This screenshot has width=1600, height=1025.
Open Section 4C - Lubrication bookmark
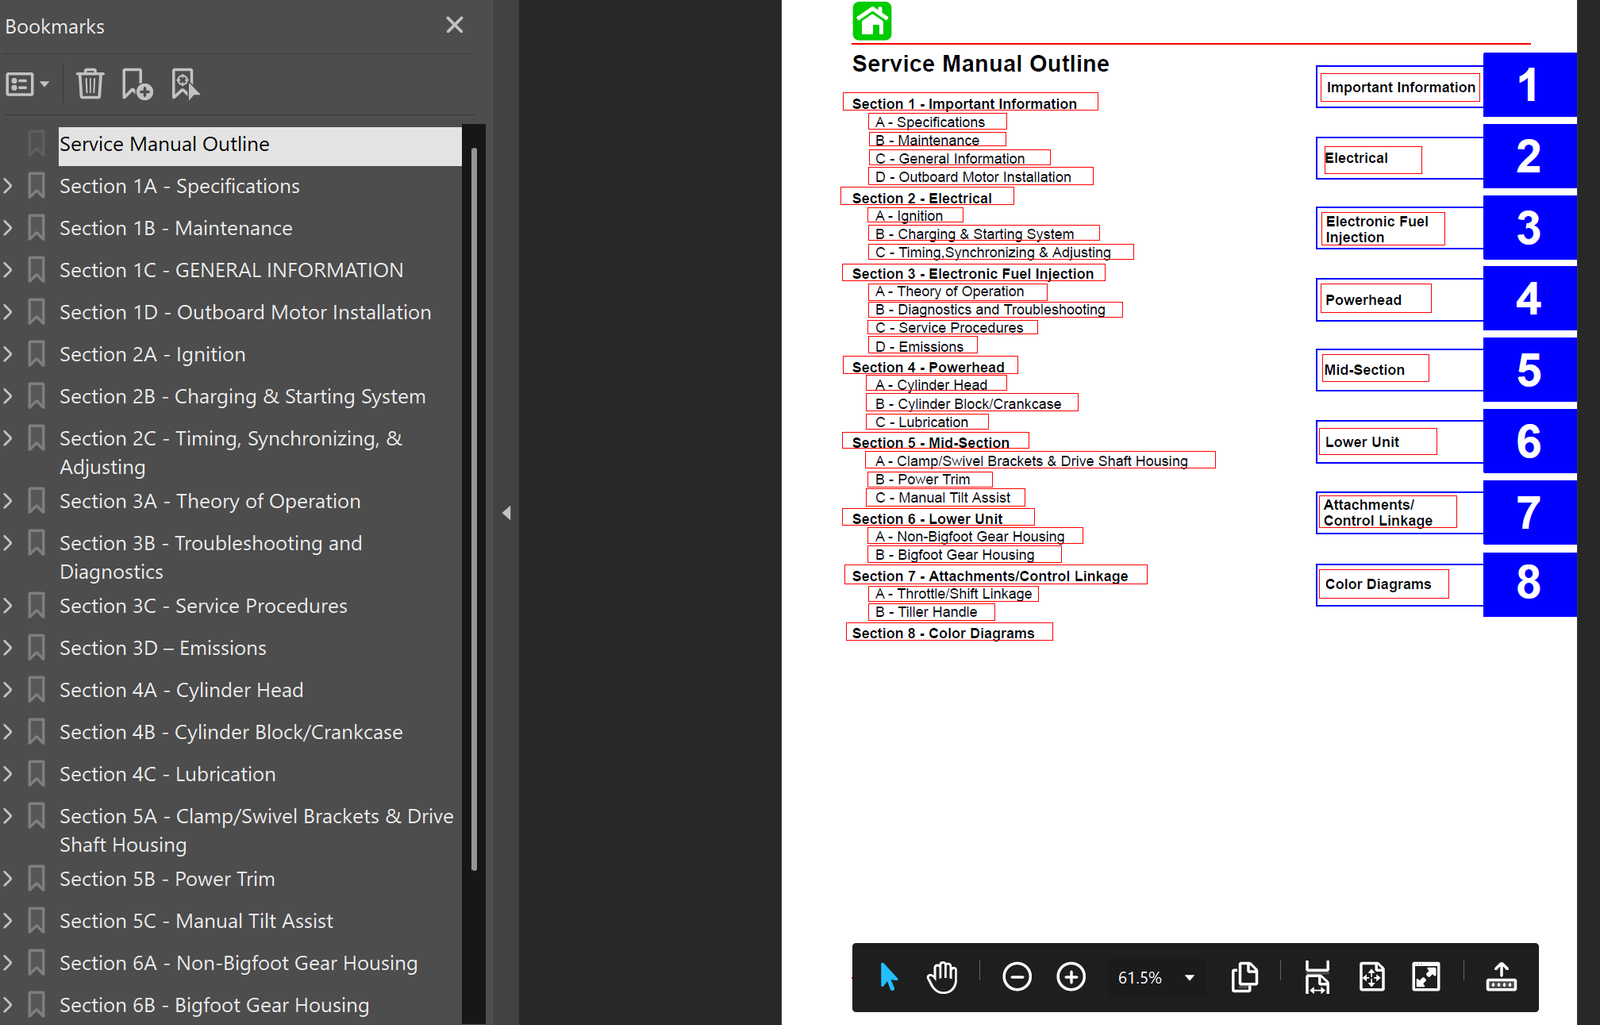click(x=167, y=774)
